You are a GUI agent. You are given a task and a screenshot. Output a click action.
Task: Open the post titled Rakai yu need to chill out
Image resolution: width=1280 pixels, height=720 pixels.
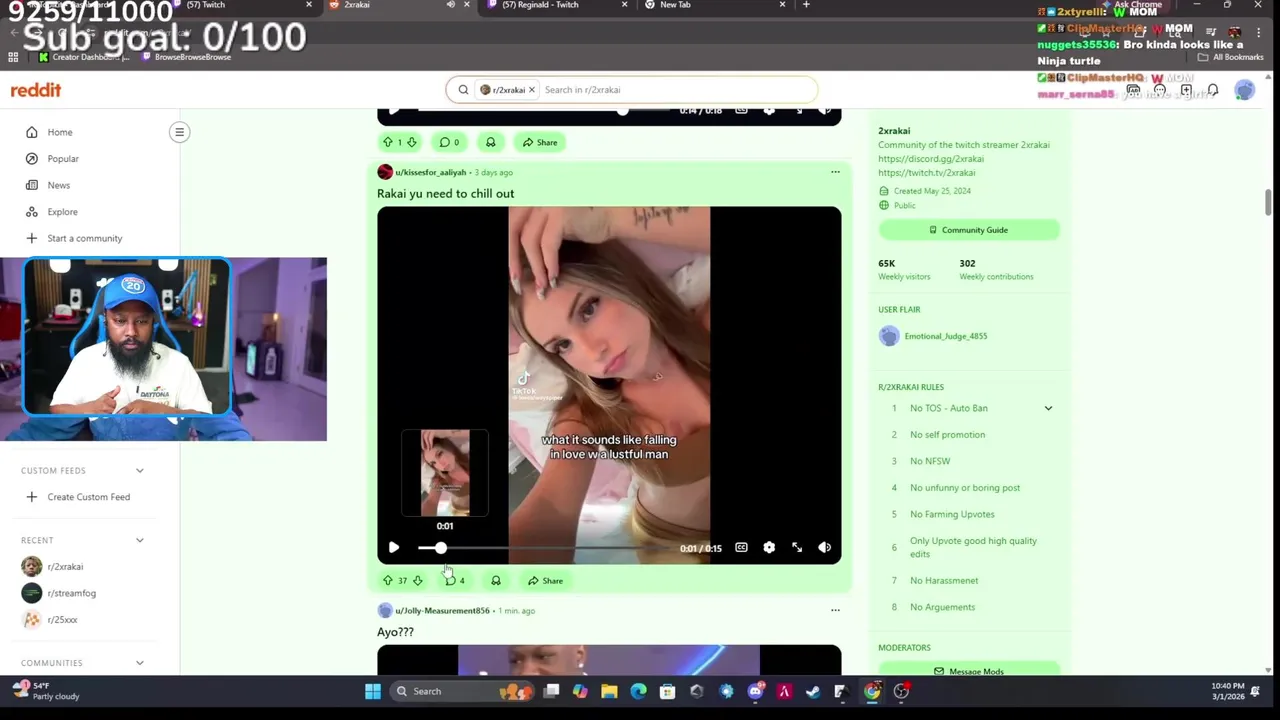tap(445, 193)
